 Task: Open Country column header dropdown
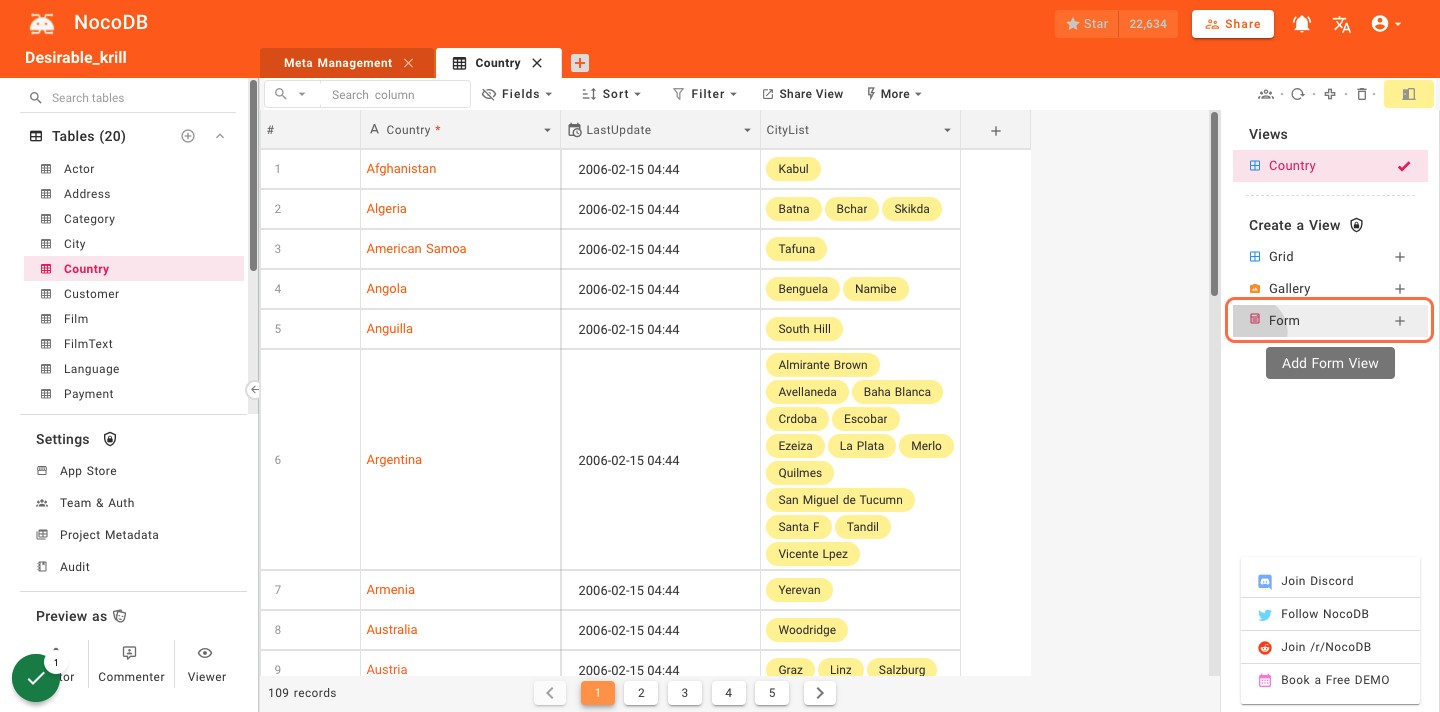547,130
